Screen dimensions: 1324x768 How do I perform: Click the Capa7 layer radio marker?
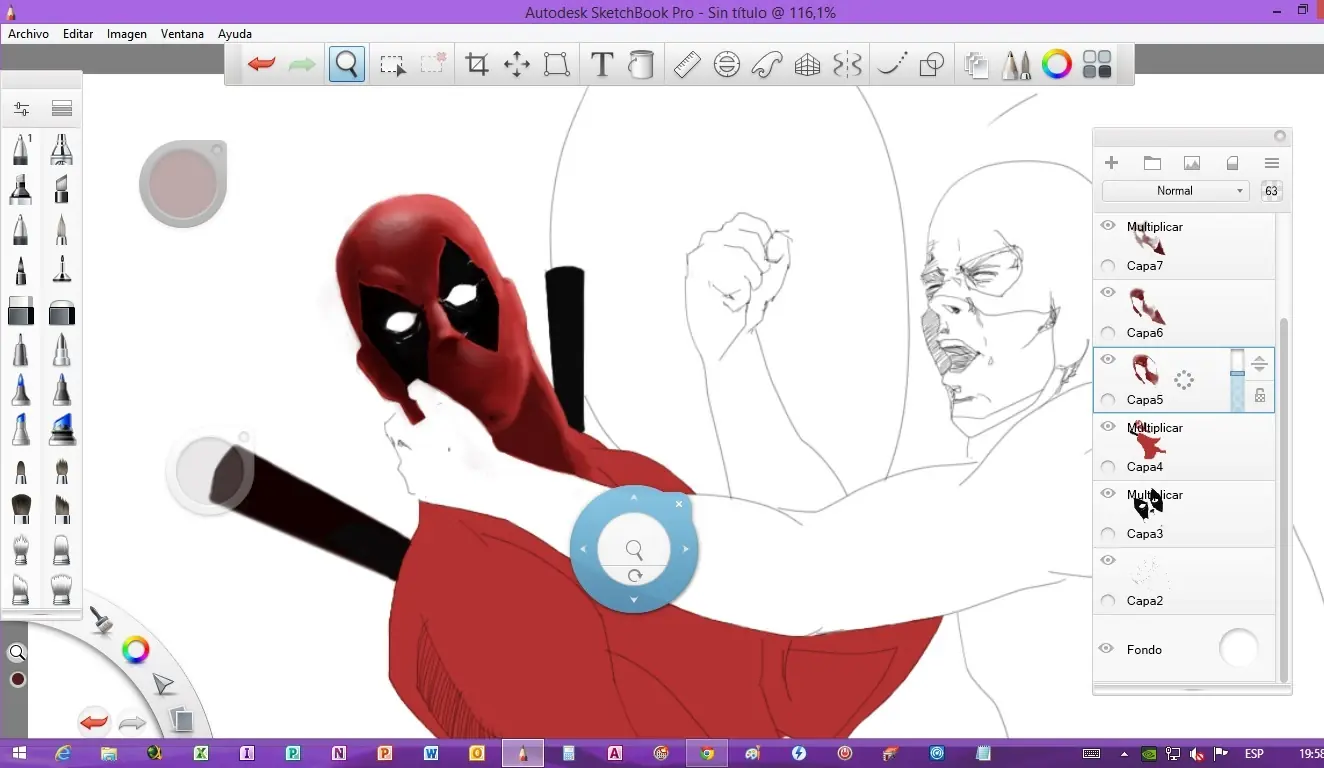pyautogui.click(x=1108, y=266)
